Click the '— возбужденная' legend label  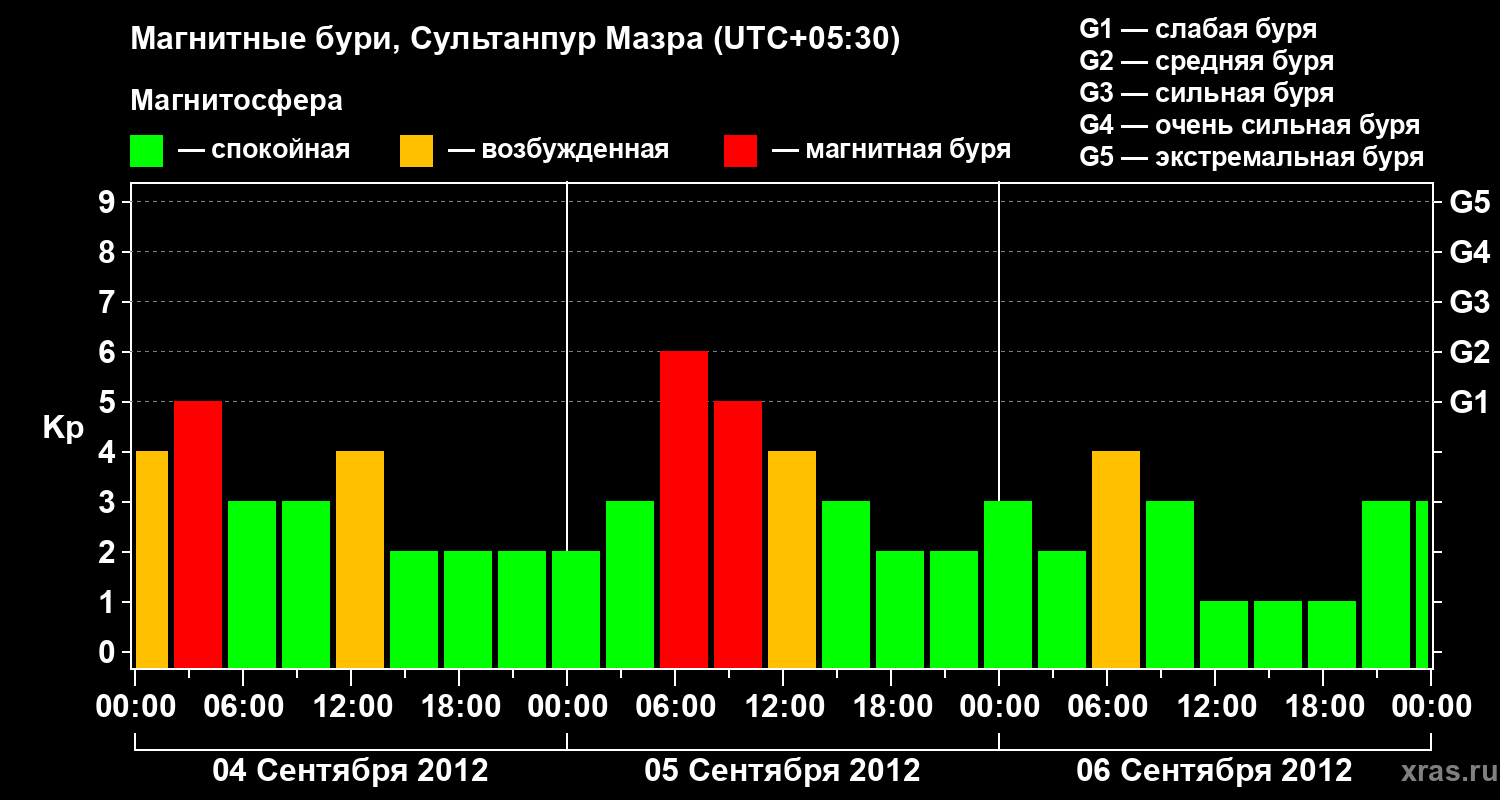point(558,150)
